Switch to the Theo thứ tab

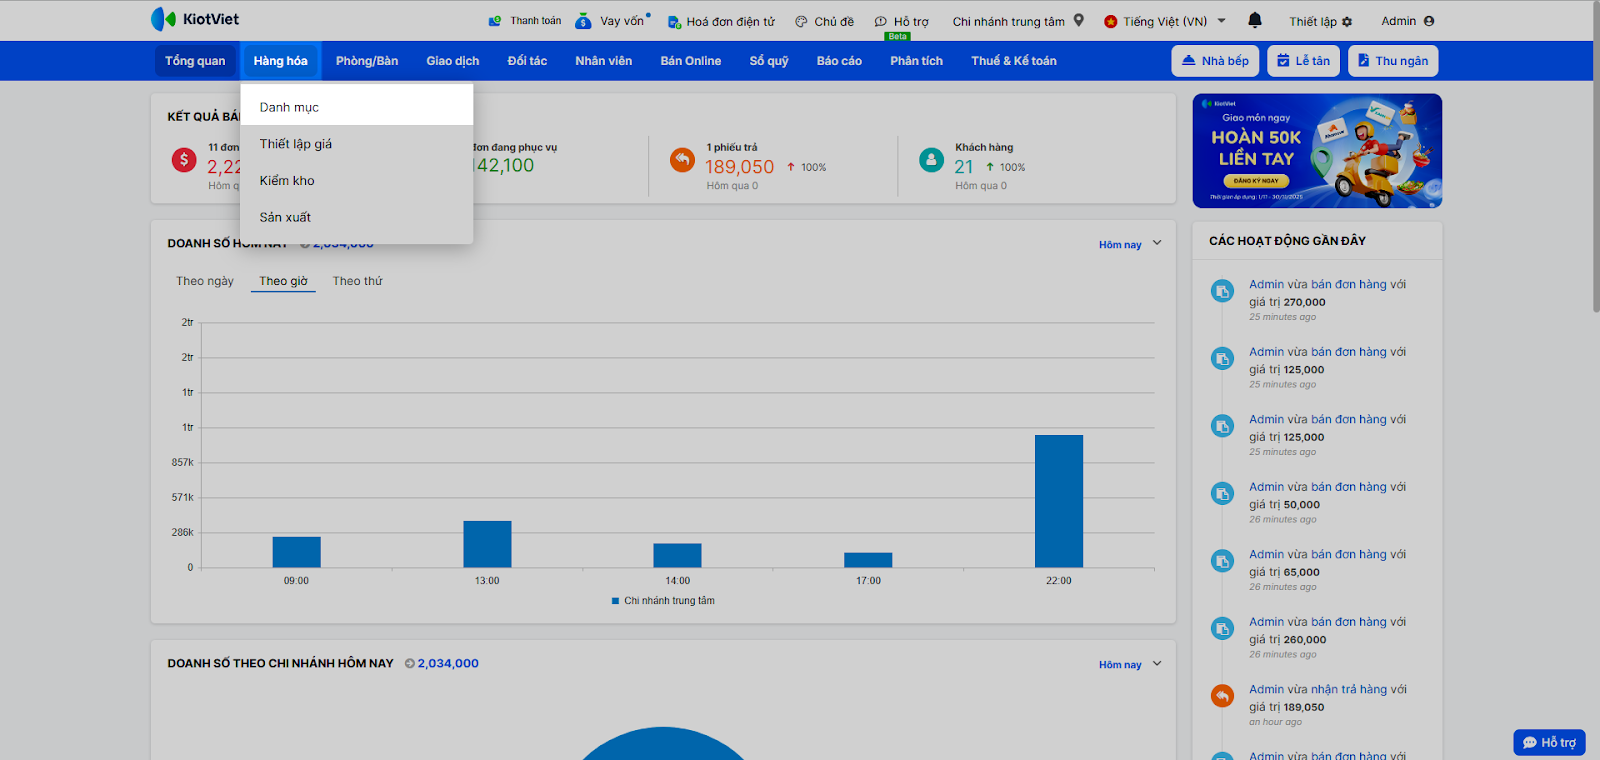pyautogui.click(x=357, y=281)
